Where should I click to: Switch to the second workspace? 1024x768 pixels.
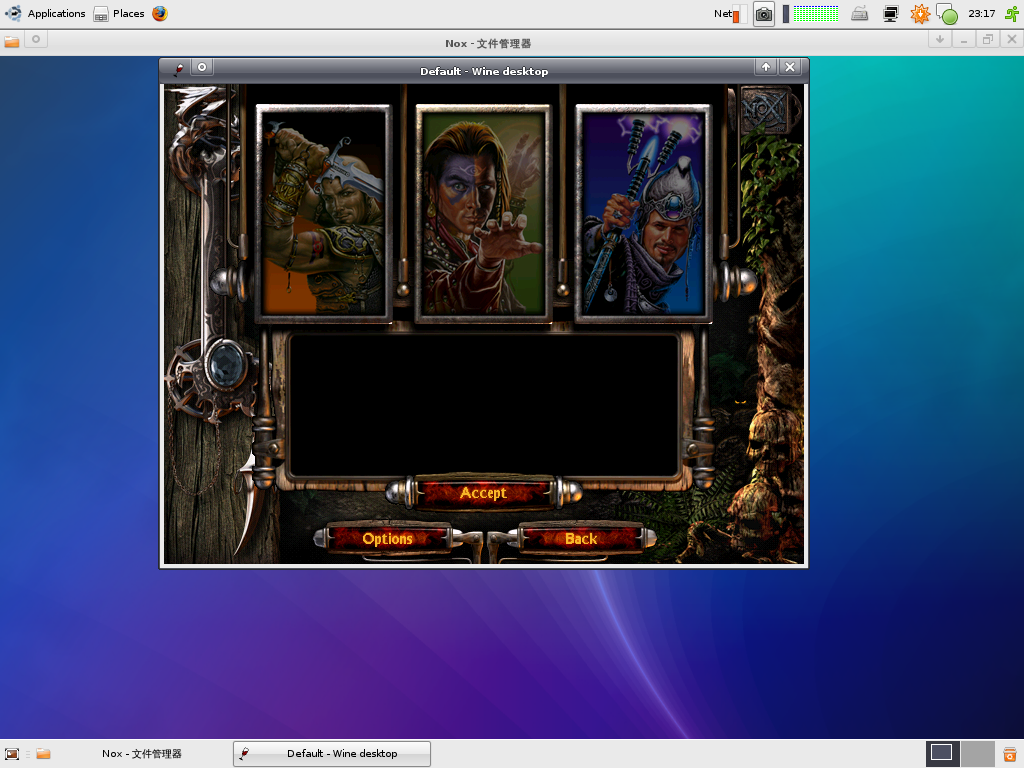[978, 754]
